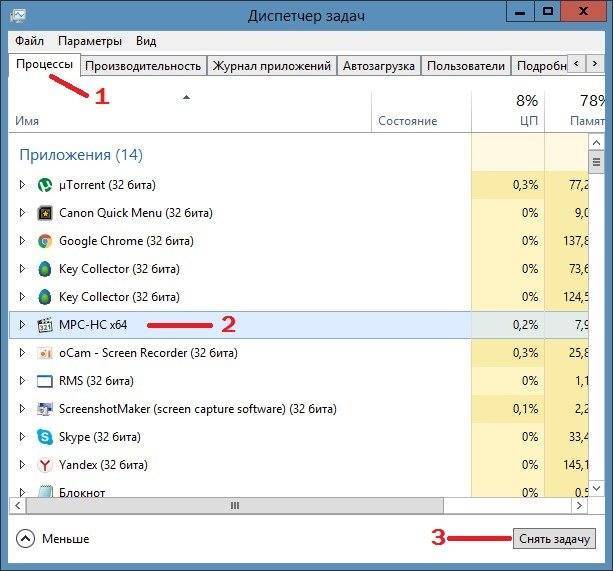This screenshot has height=571, width=613.
Task: Expand the ScreenshotMaker entry
Action: pyautogui.click(x=22, y=408)
